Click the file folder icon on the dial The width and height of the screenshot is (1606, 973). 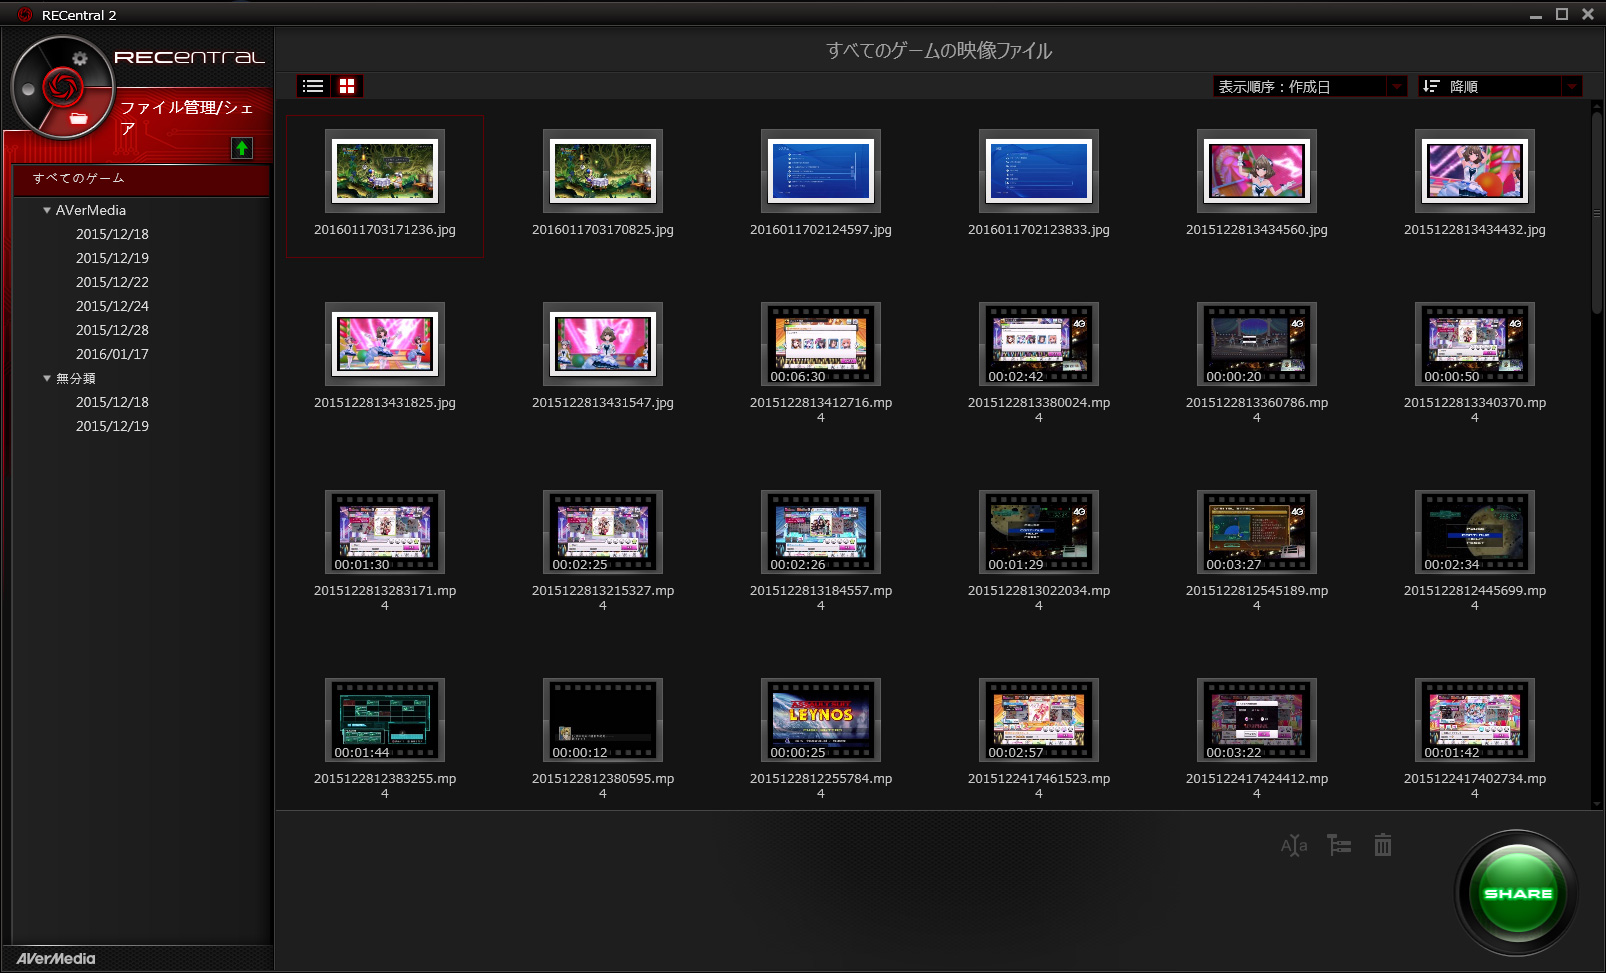[x=78, y=118]
